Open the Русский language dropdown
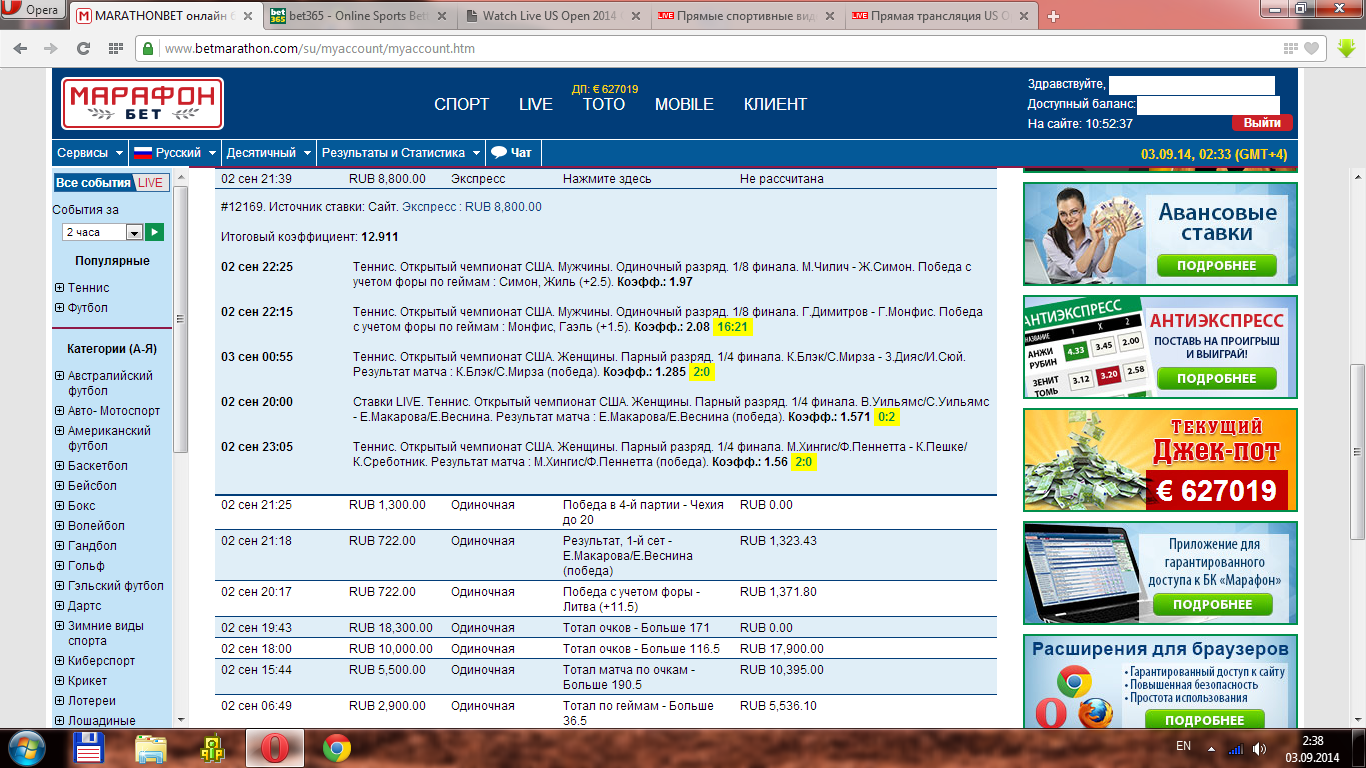 (x=175, y=153)
